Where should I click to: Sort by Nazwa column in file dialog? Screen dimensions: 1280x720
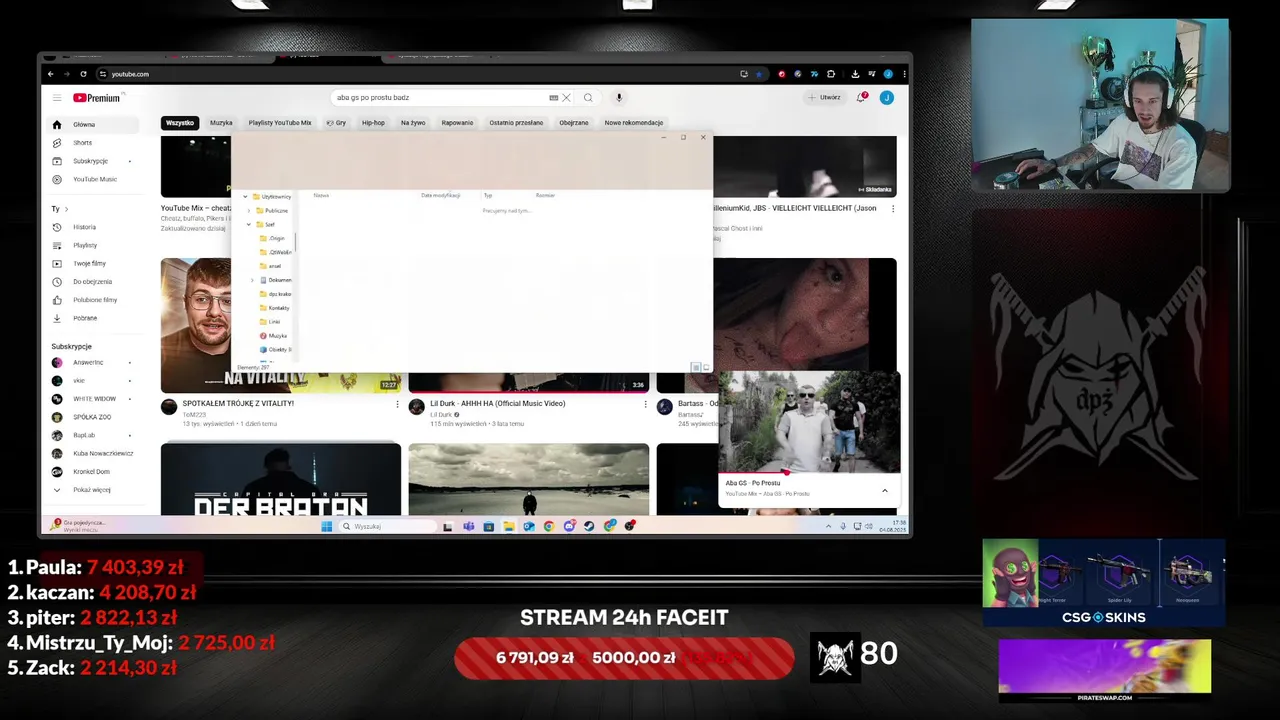[321, 195]
